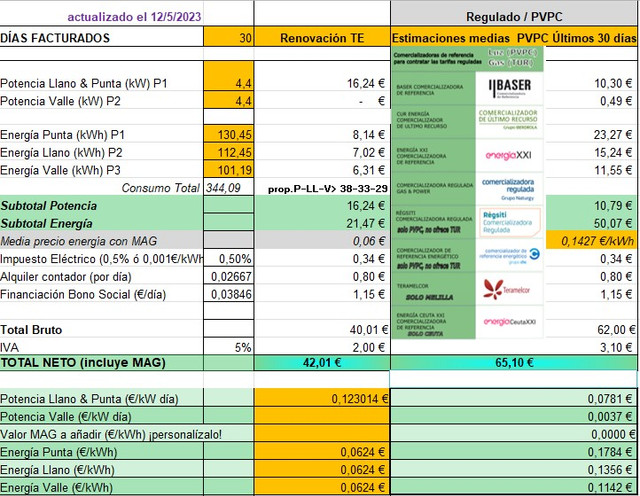Click the Estimaciones medias PVPC header cell
Image resolution: width=640 pixels, height=496 pixels.
(x=514, y=38)
